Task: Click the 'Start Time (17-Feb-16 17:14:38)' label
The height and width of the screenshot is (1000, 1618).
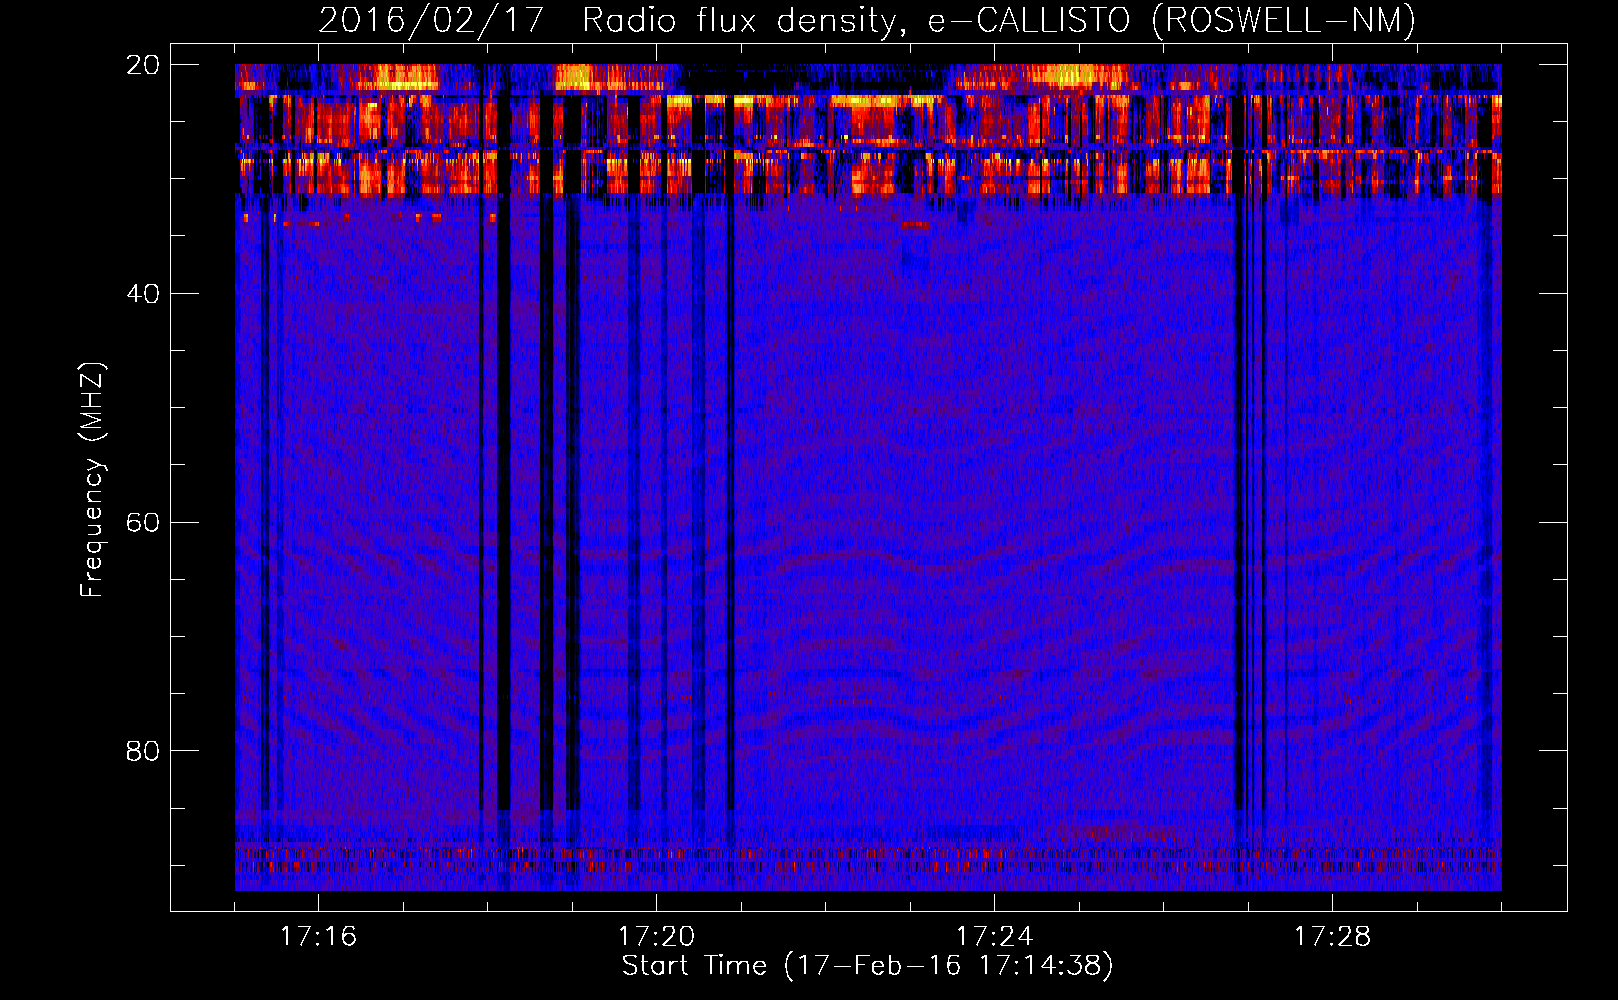Action: [867, 966]
